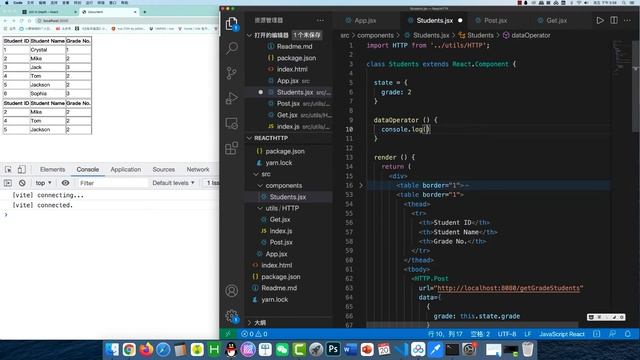
Task: Click the feedback icon in the status bar
Action: [x=612, y=334]
